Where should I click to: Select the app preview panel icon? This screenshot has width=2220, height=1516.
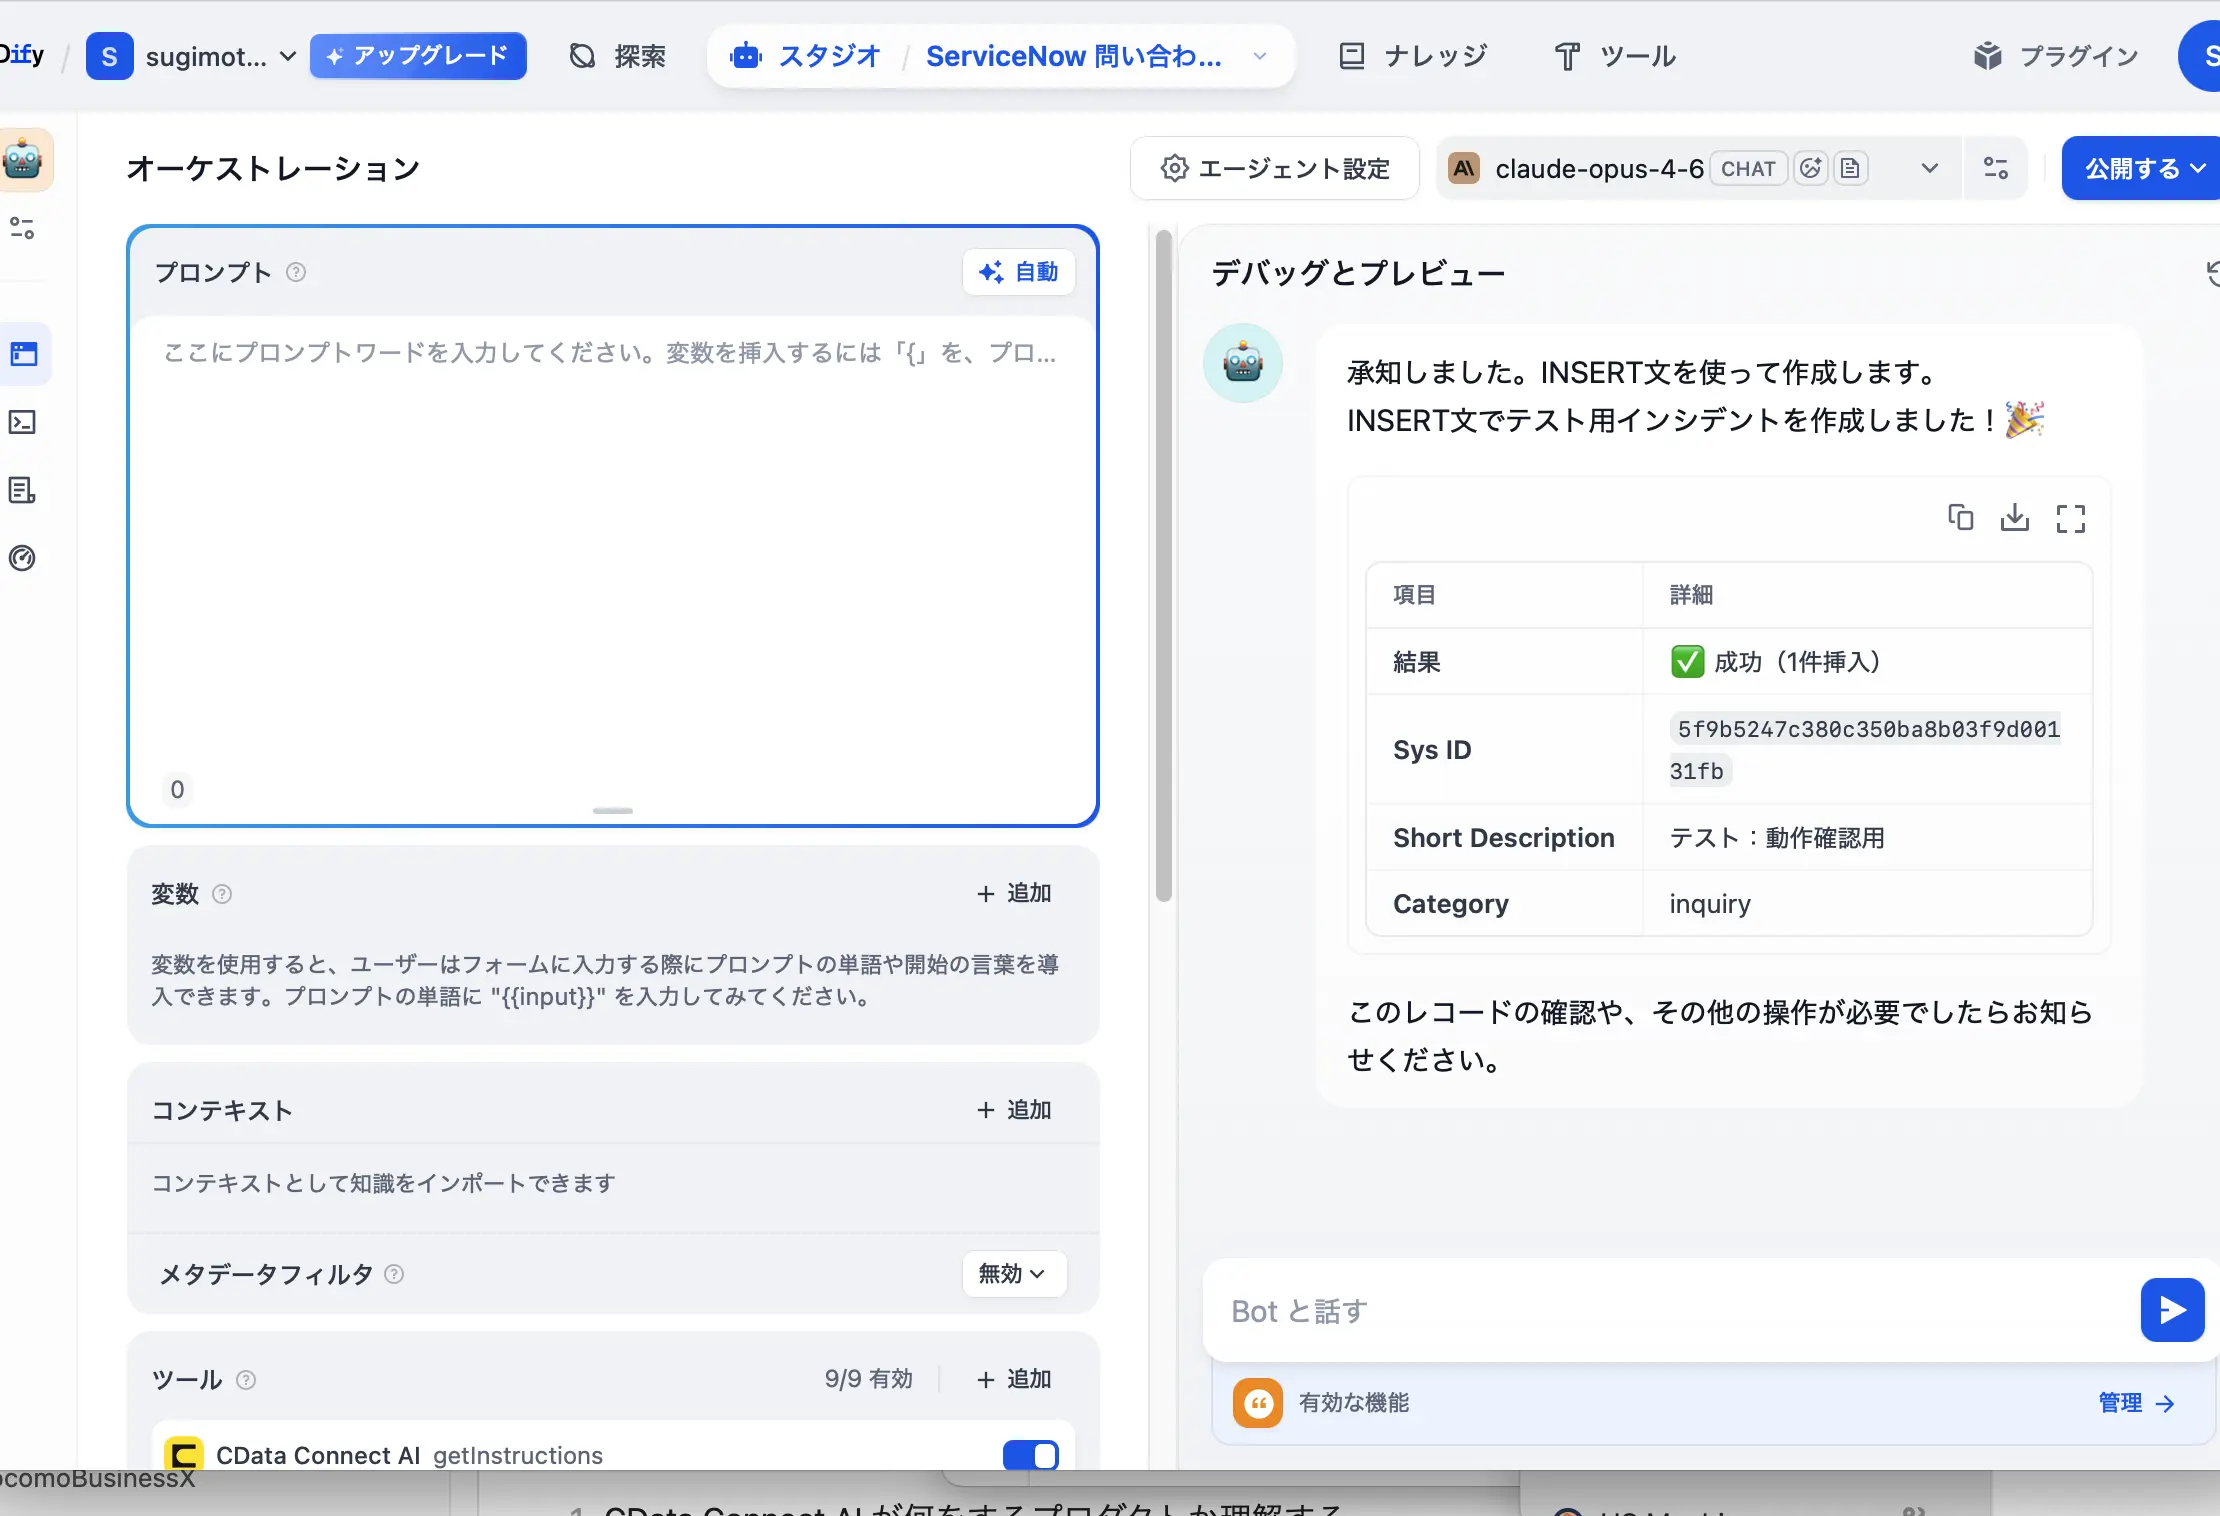(x=24, y=353)
